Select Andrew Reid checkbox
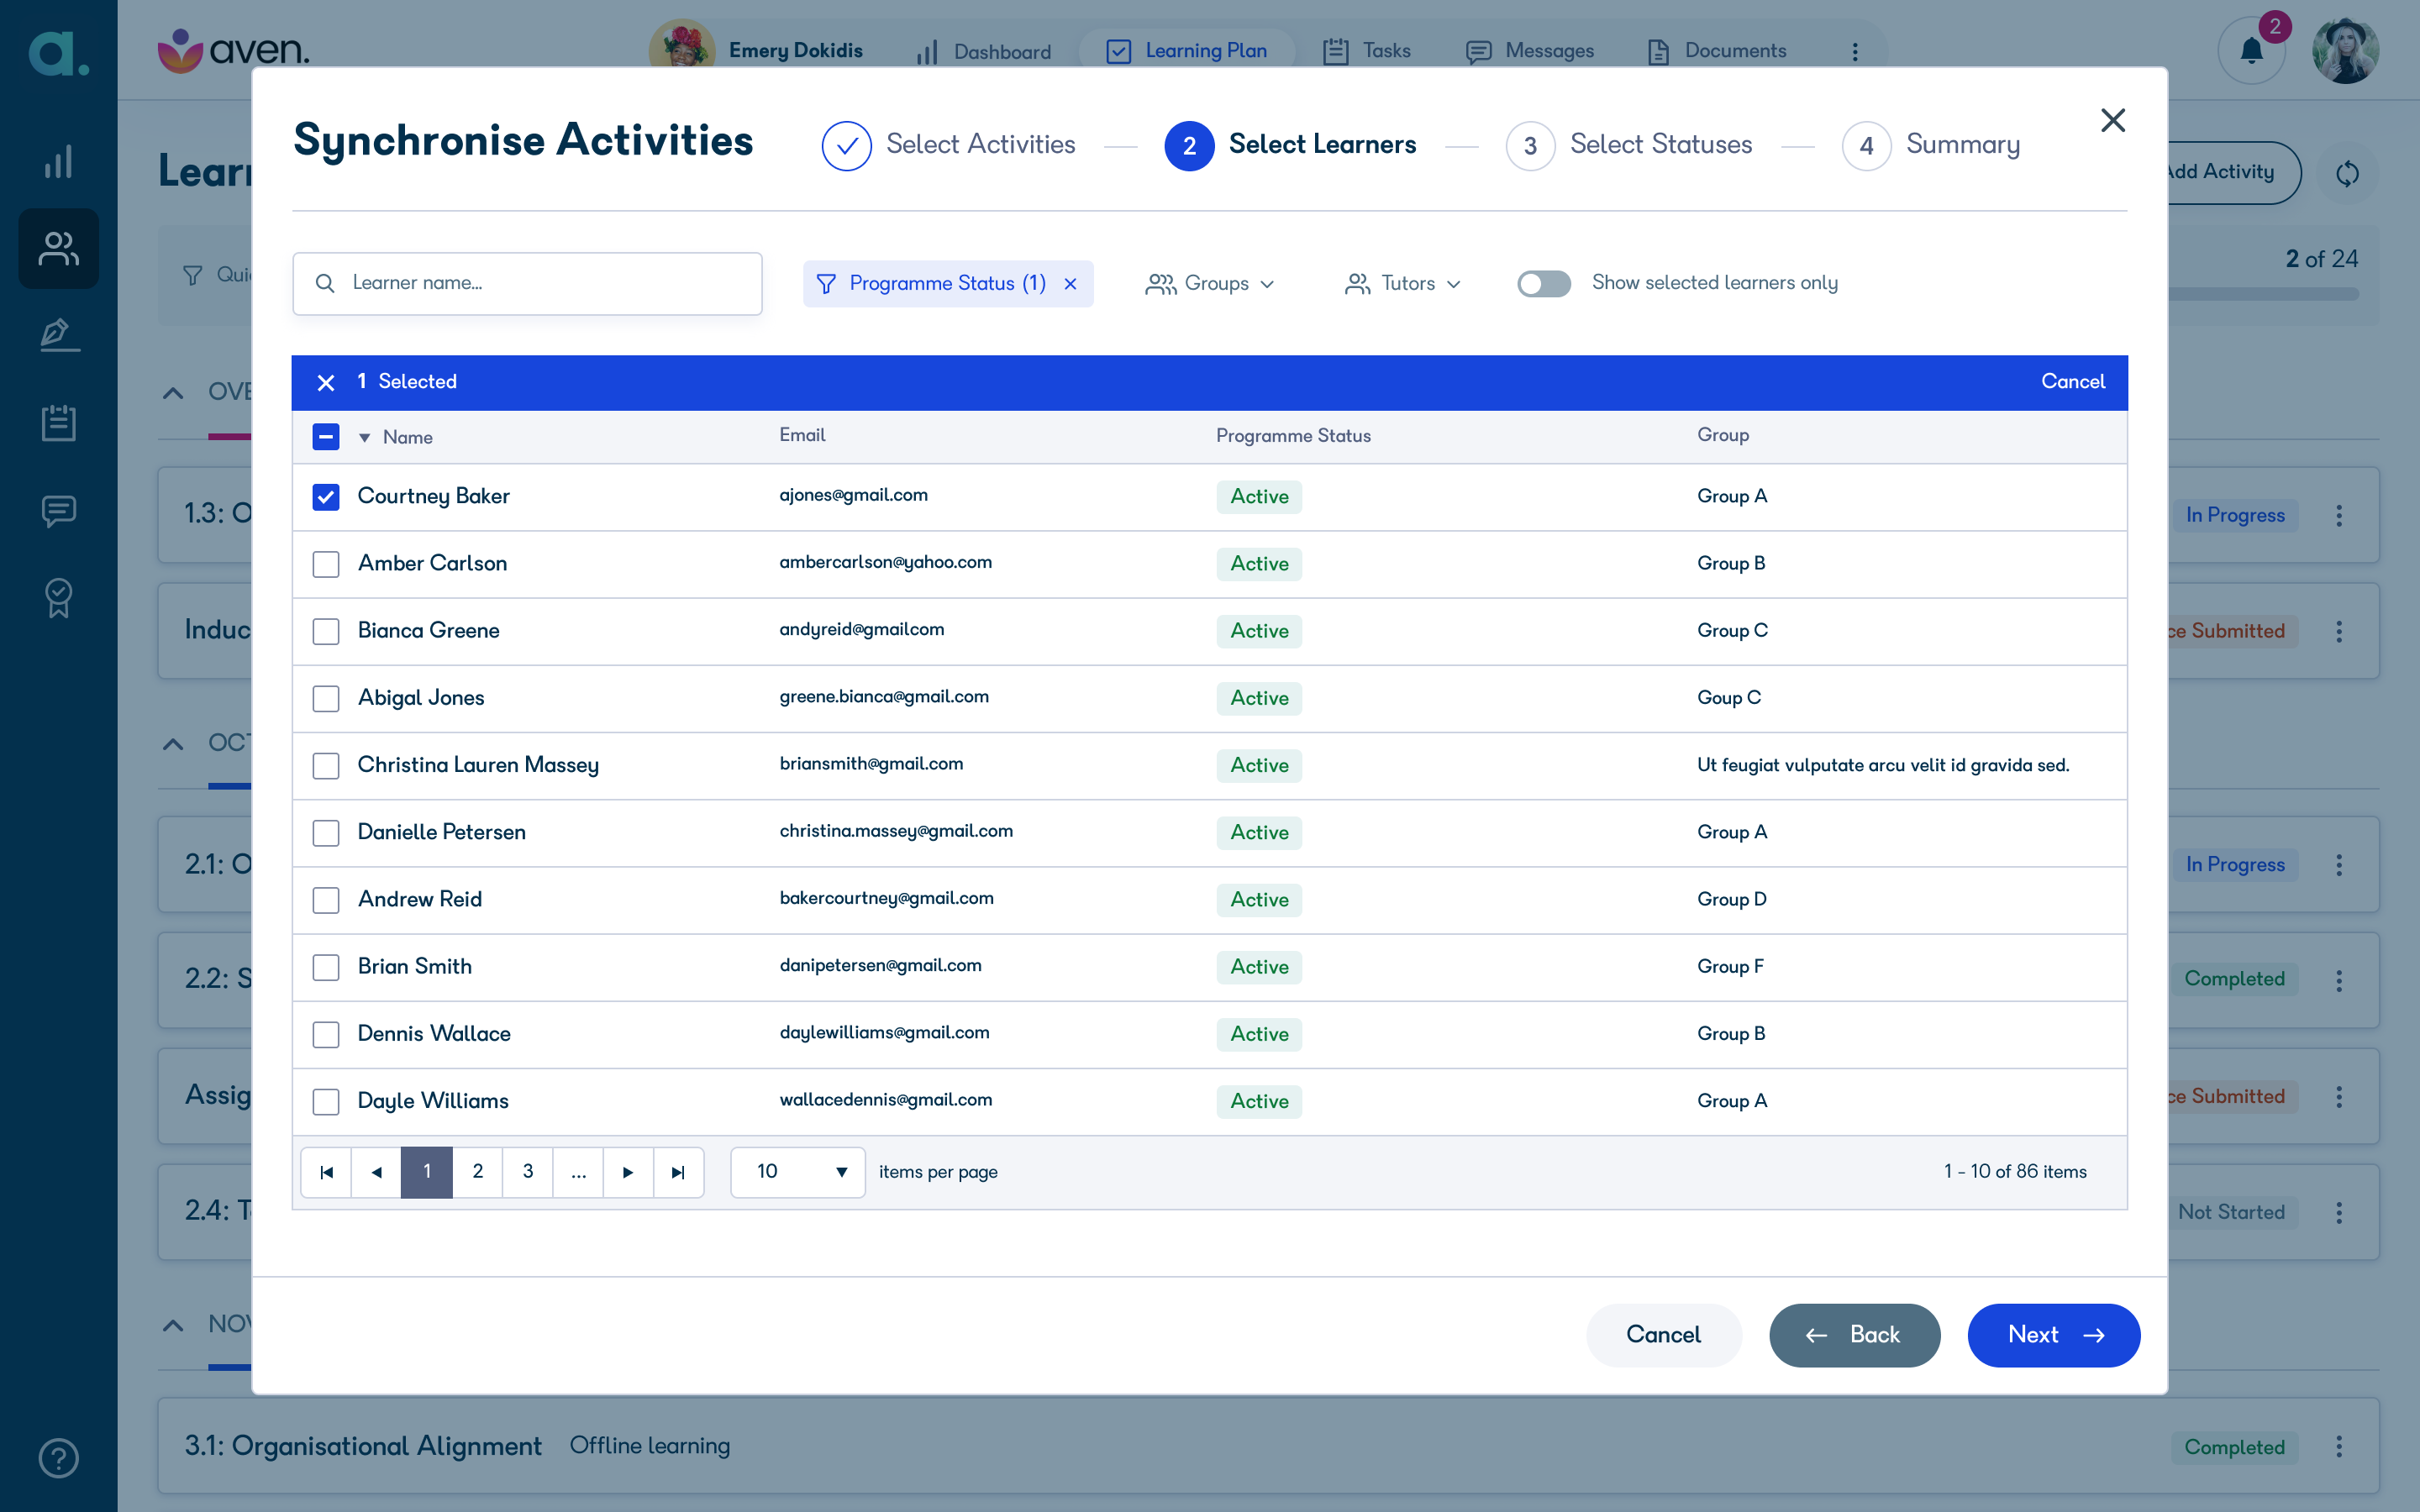 tap(326, 900)
